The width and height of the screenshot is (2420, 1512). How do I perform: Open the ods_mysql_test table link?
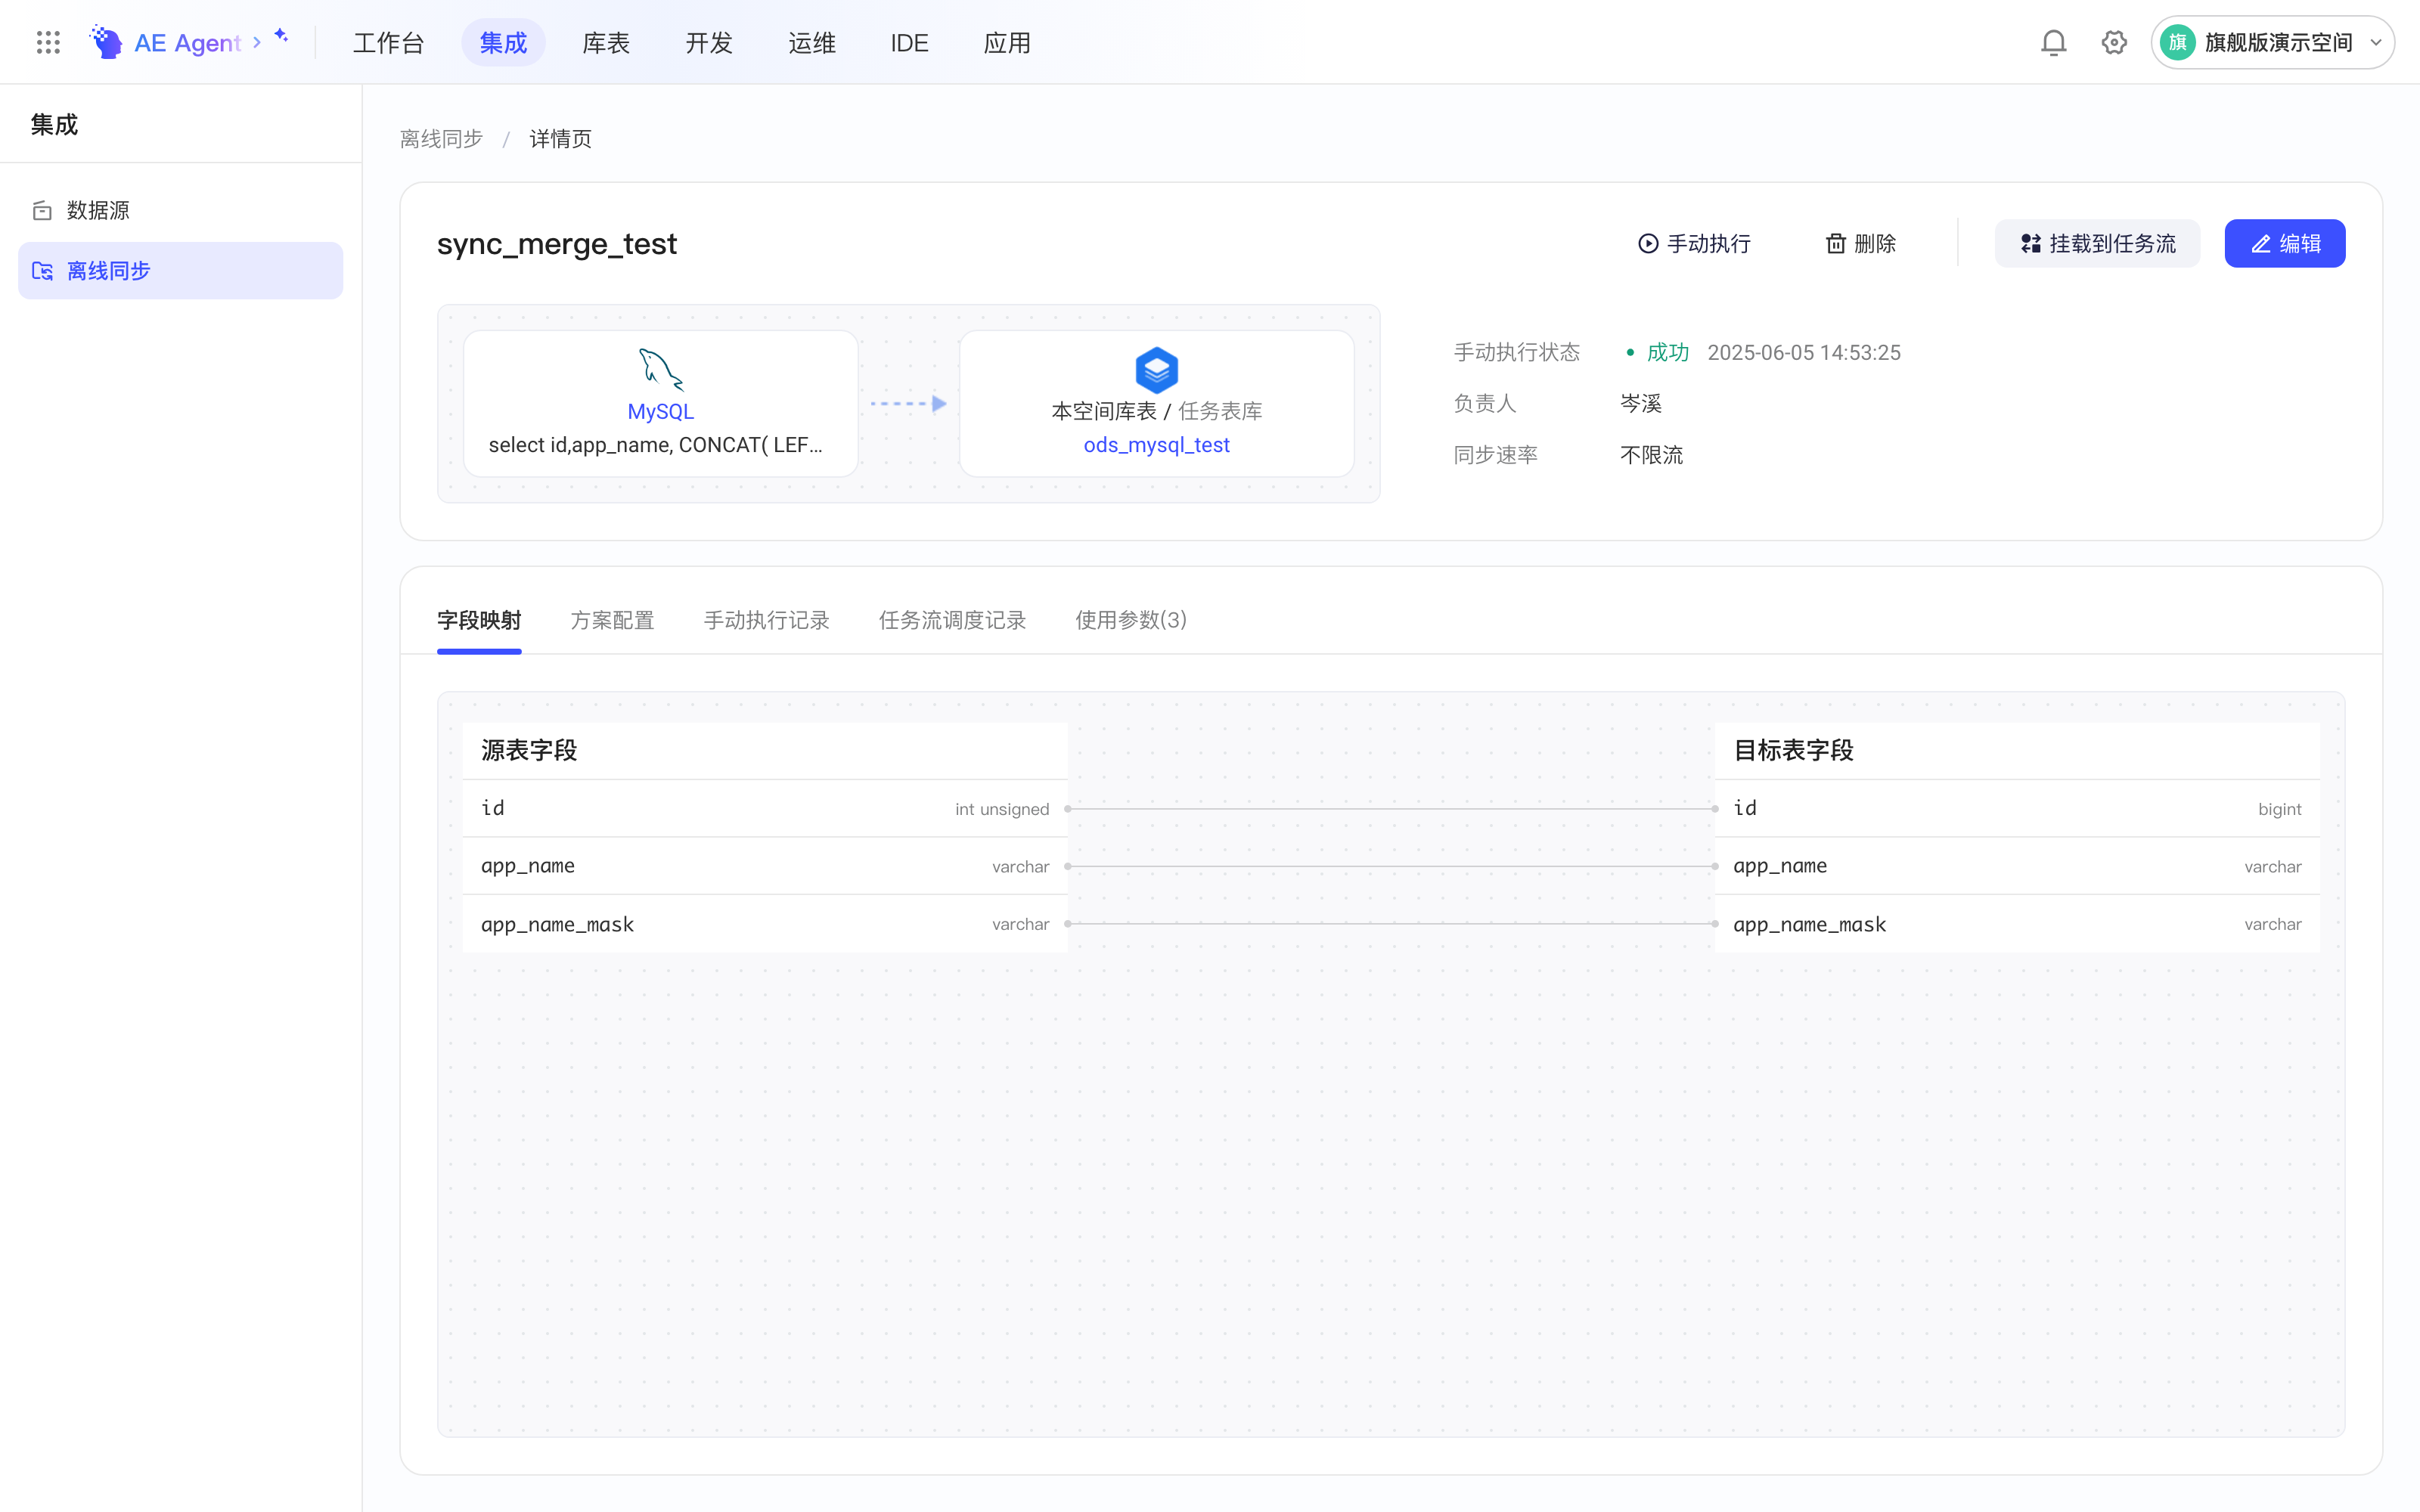tap(1156, 445)
